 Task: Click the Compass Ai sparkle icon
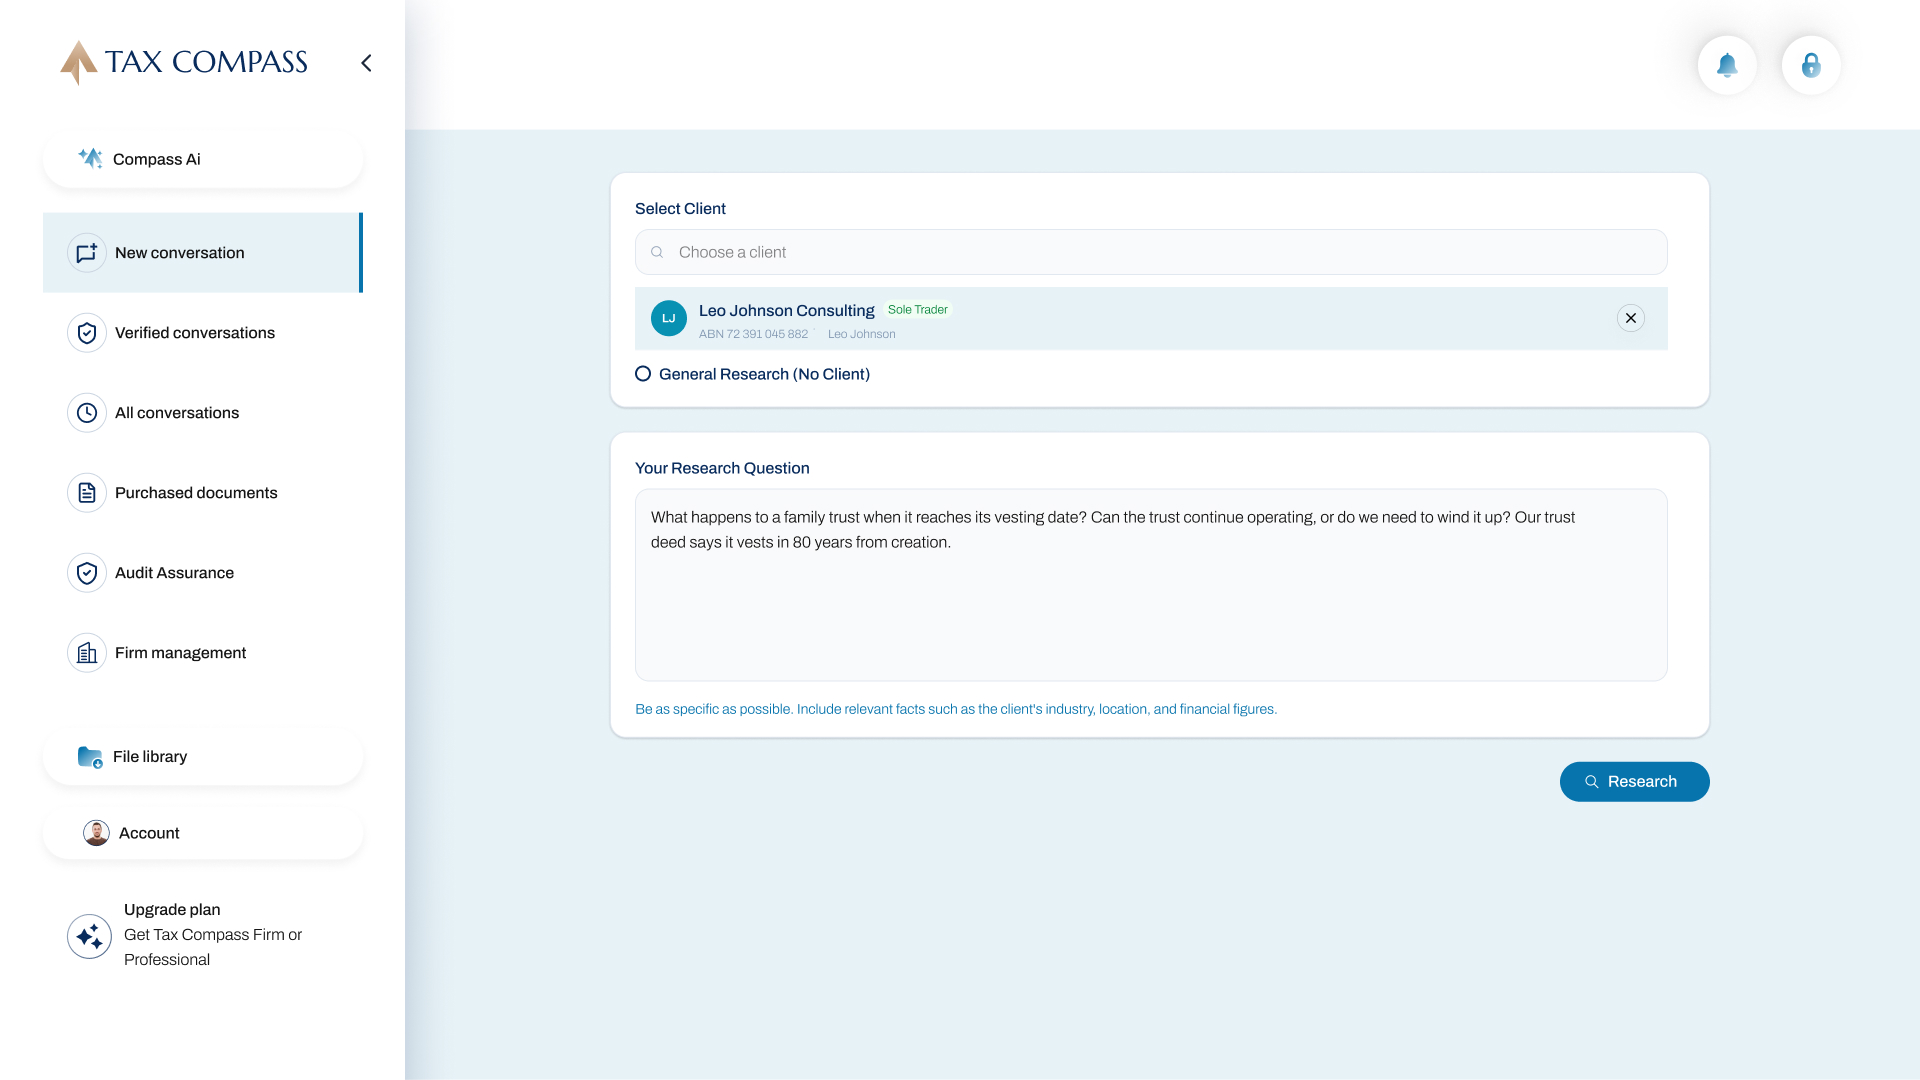[x=91, y=158]
